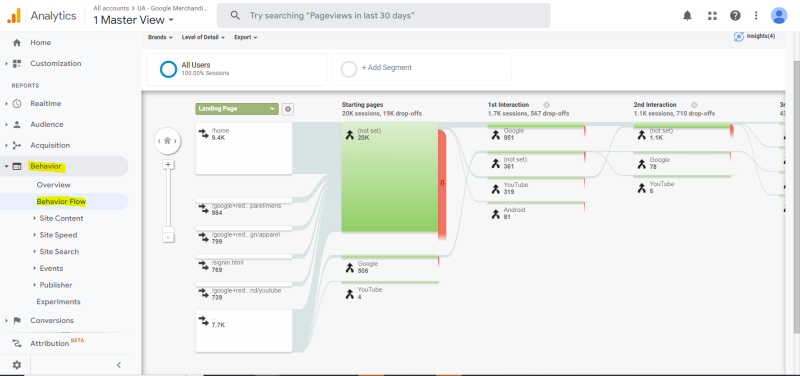800x376 pixels.
Task: Open Admin settings gear at bottom left
Action: point(17,365)
